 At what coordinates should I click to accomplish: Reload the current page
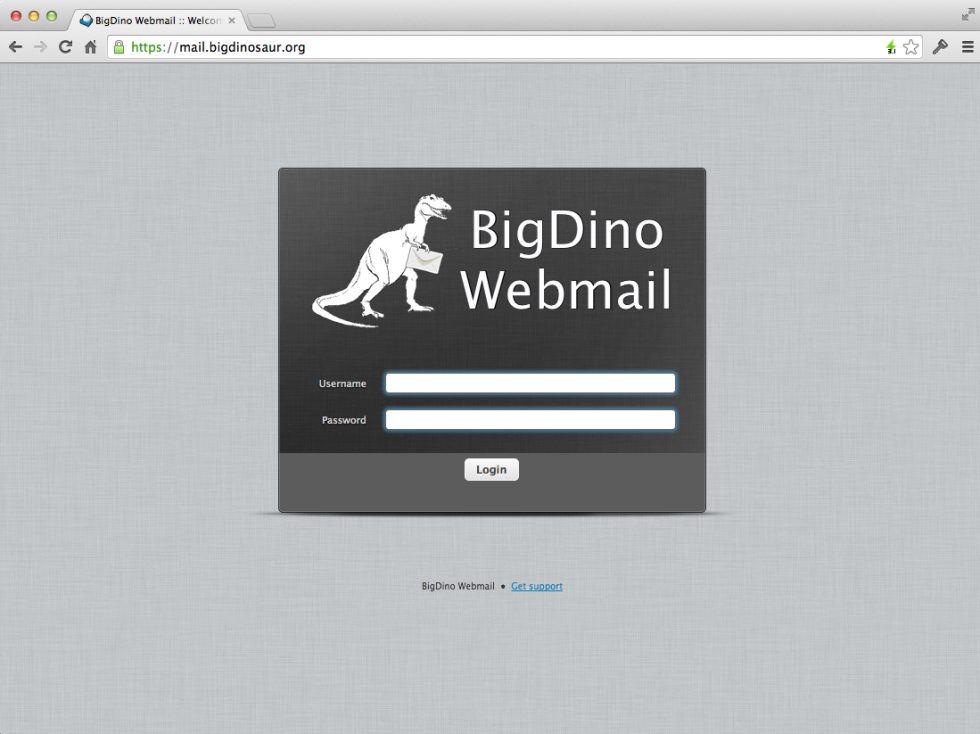(x=64, y=46)
